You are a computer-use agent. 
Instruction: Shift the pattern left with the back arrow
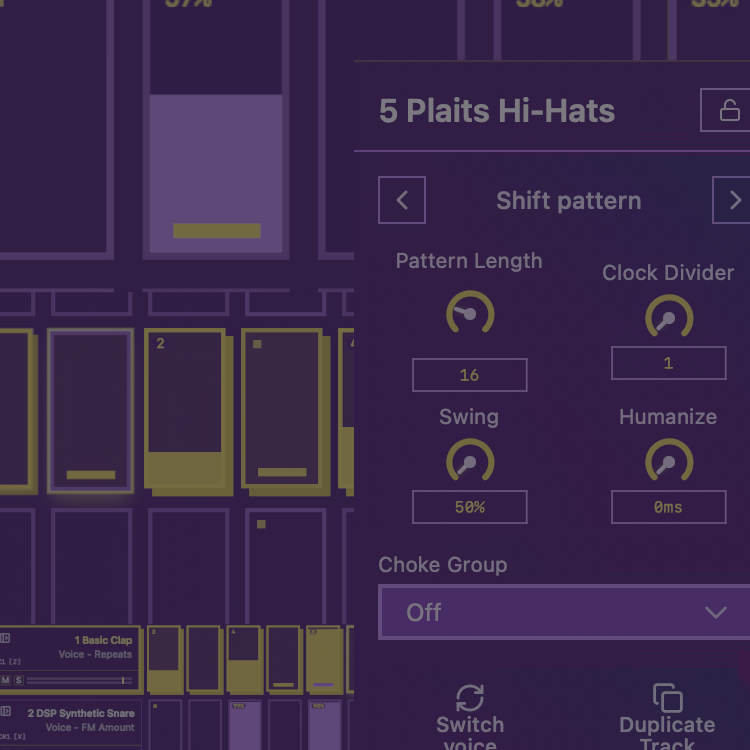402,200
